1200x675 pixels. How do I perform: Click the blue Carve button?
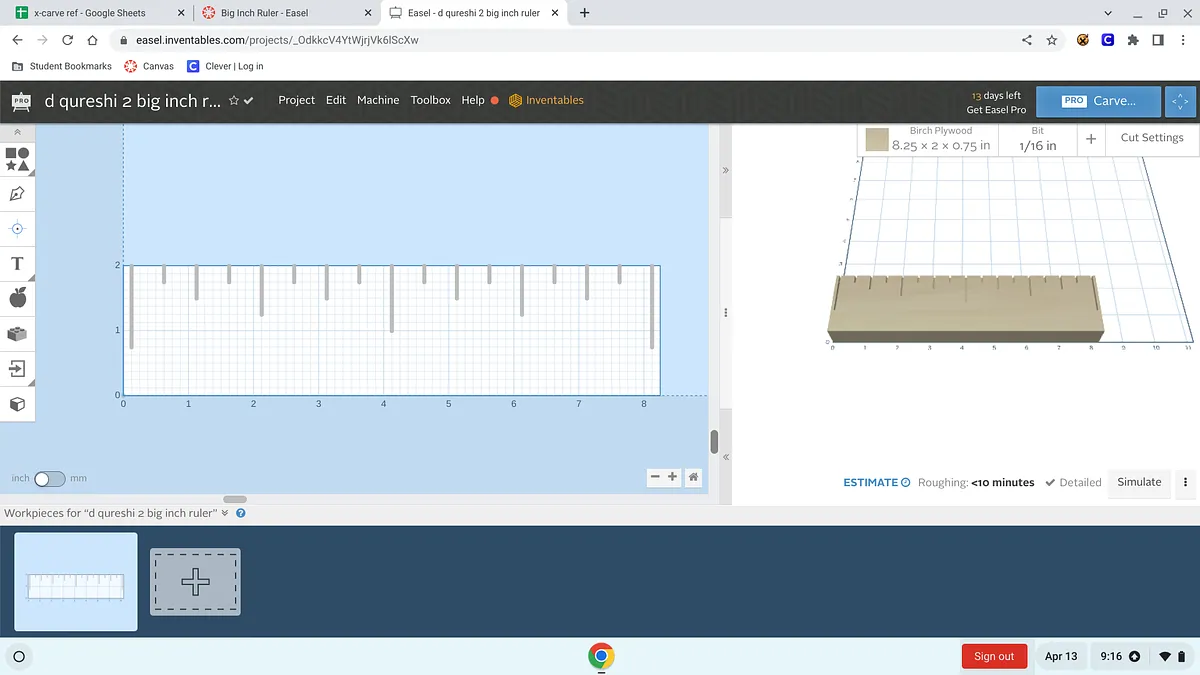[x=1098, y=101]
